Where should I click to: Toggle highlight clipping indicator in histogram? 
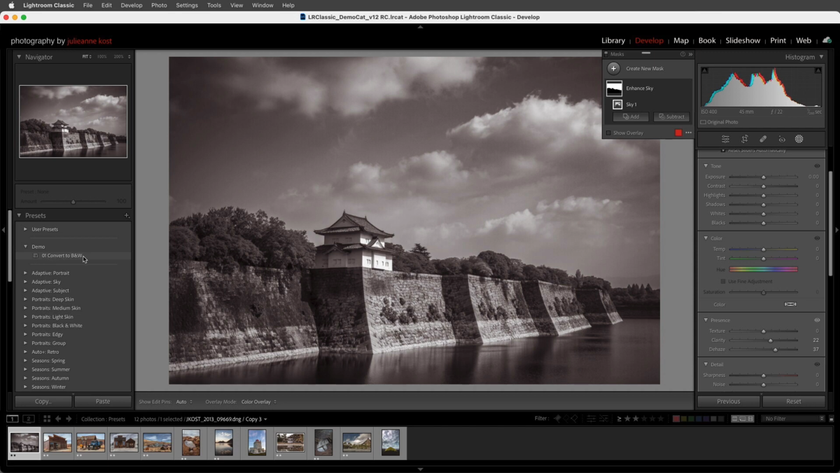point(818,70)
